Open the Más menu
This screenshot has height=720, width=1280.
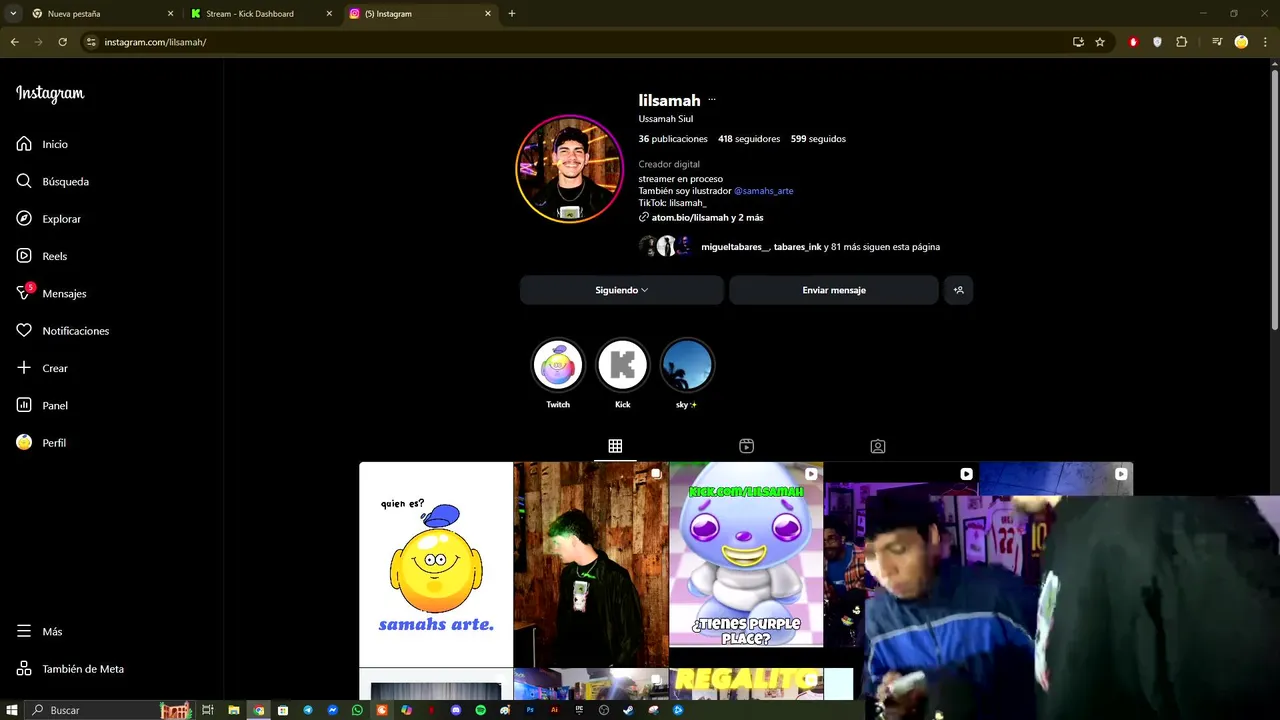(x=39, y=631)
